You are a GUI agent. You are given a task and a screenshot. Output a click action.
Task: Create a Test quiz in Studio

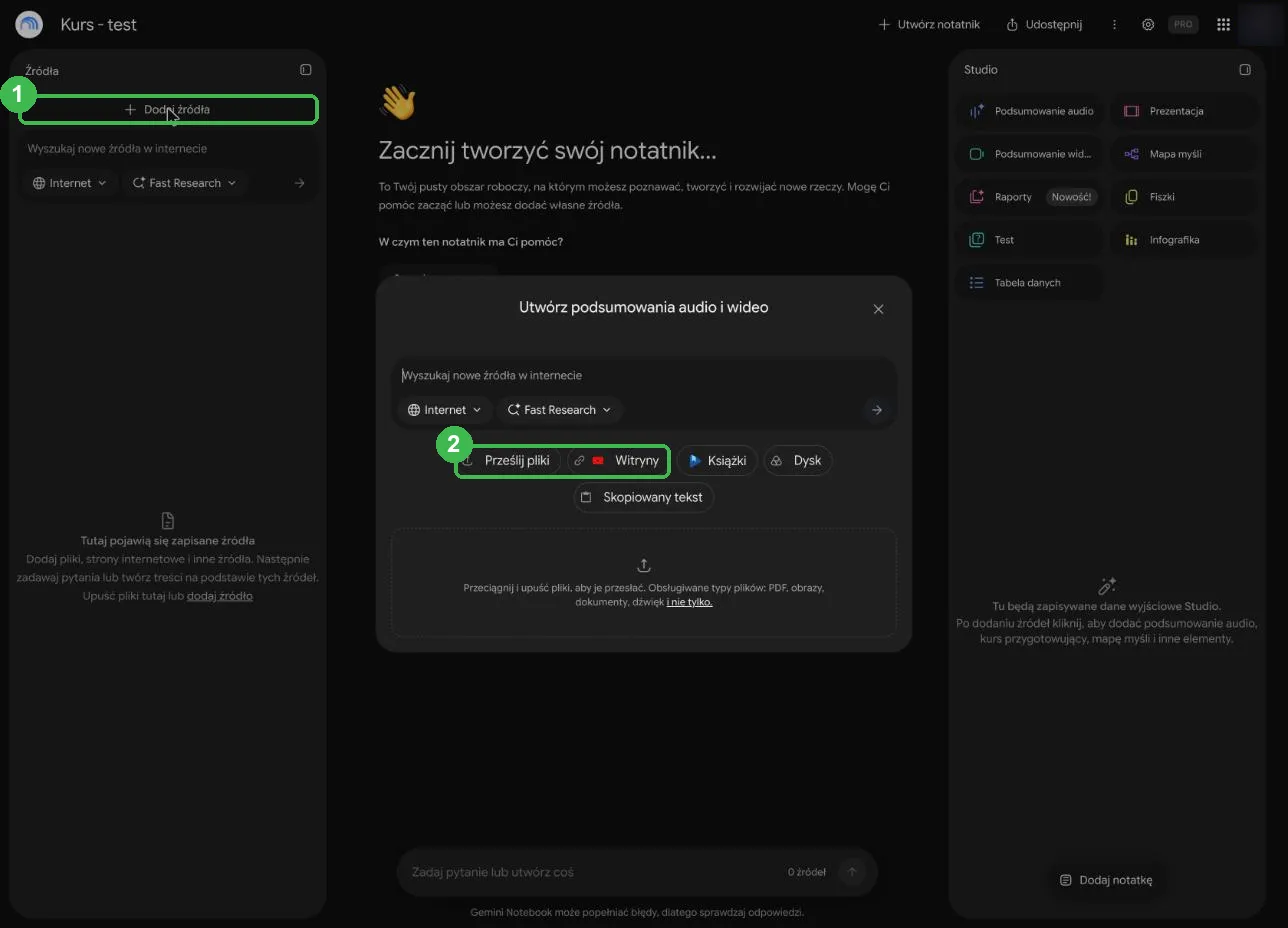click(x=1031, y=240)
